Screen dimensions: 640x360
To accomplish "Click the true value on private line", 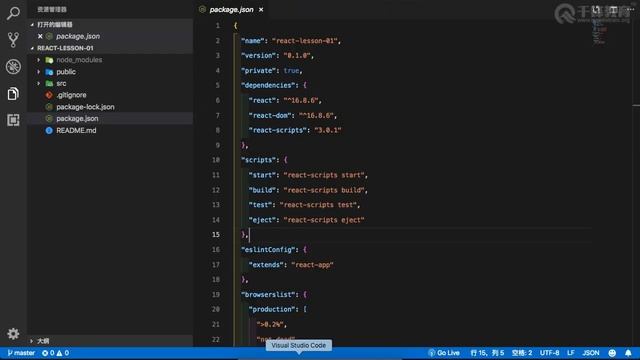I will (291, 71).
